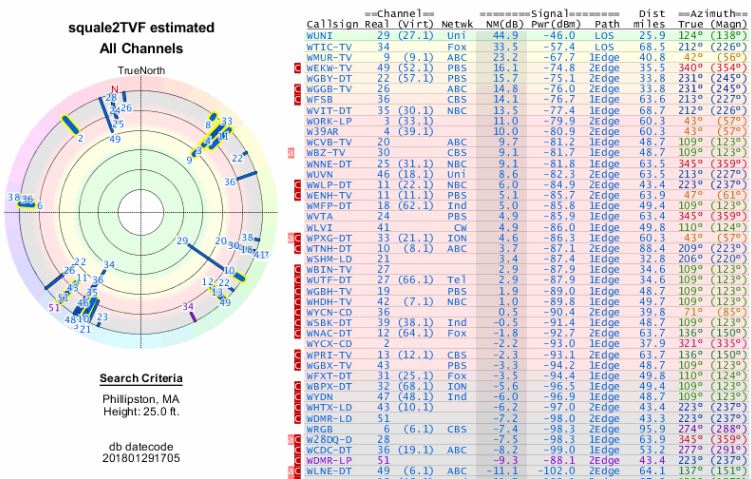Click the red icon beside WLNE-DT

tap(295, 470)
